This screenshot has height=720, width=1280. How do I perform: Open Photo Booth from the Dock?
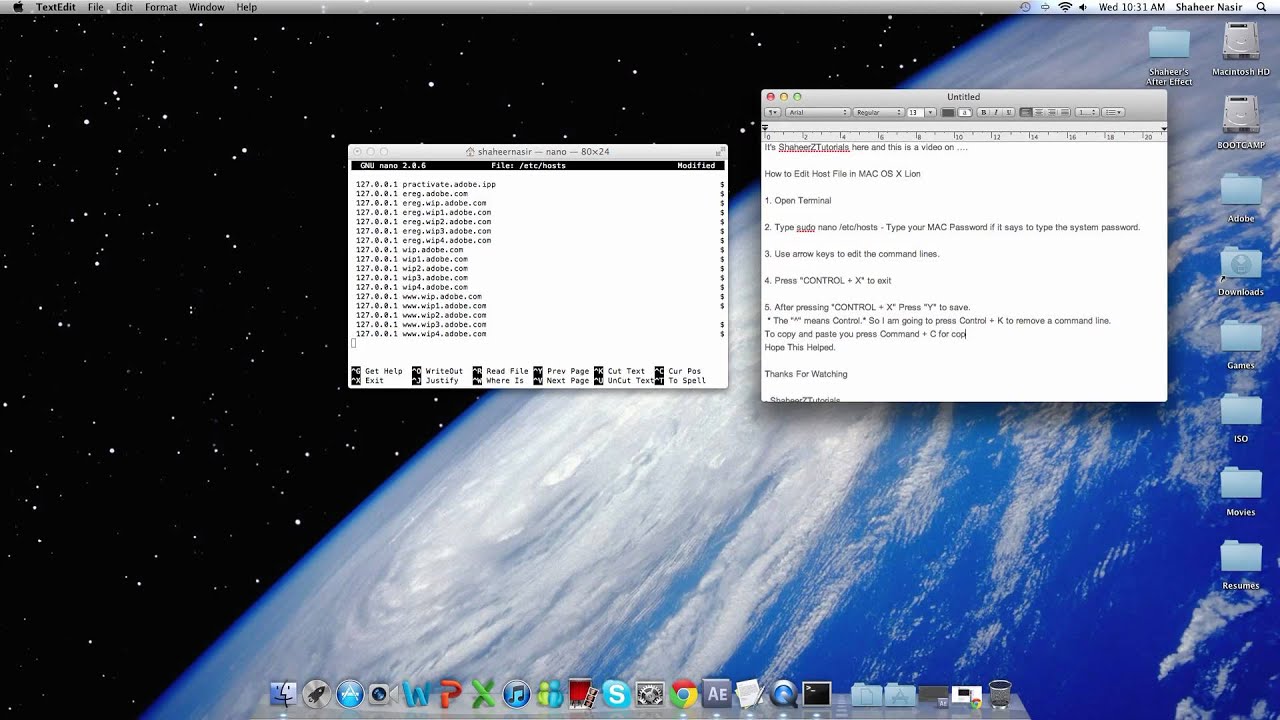(x=582, y=693)
